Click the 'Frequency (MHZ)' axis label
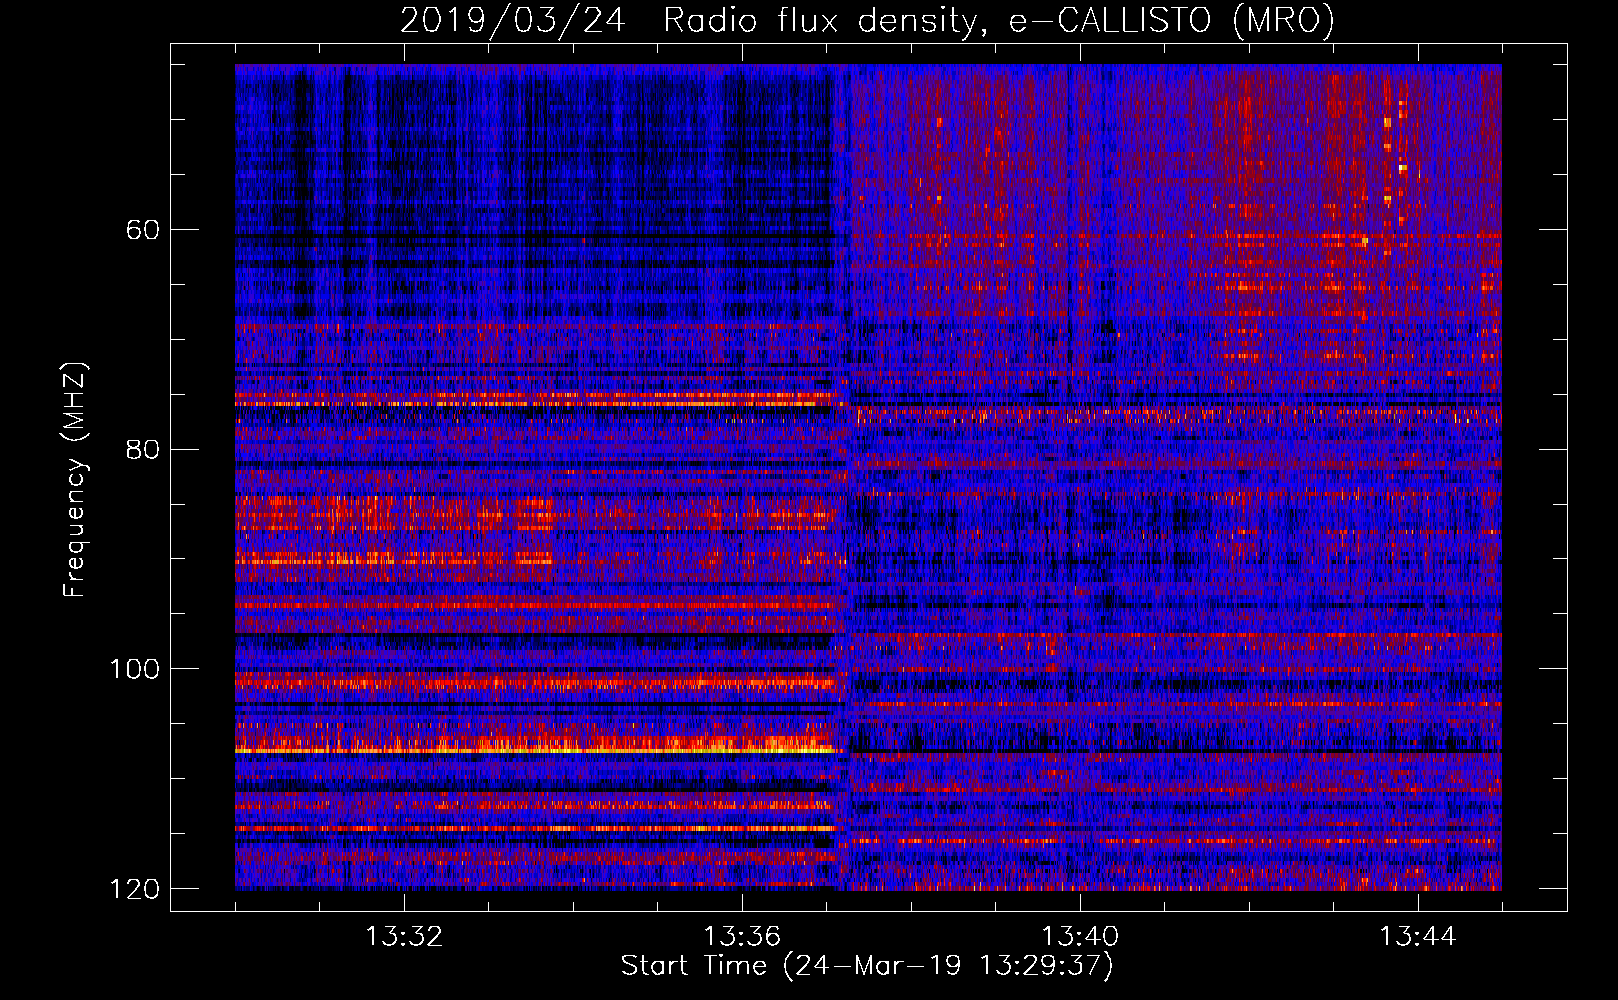 tap(75, 480)
